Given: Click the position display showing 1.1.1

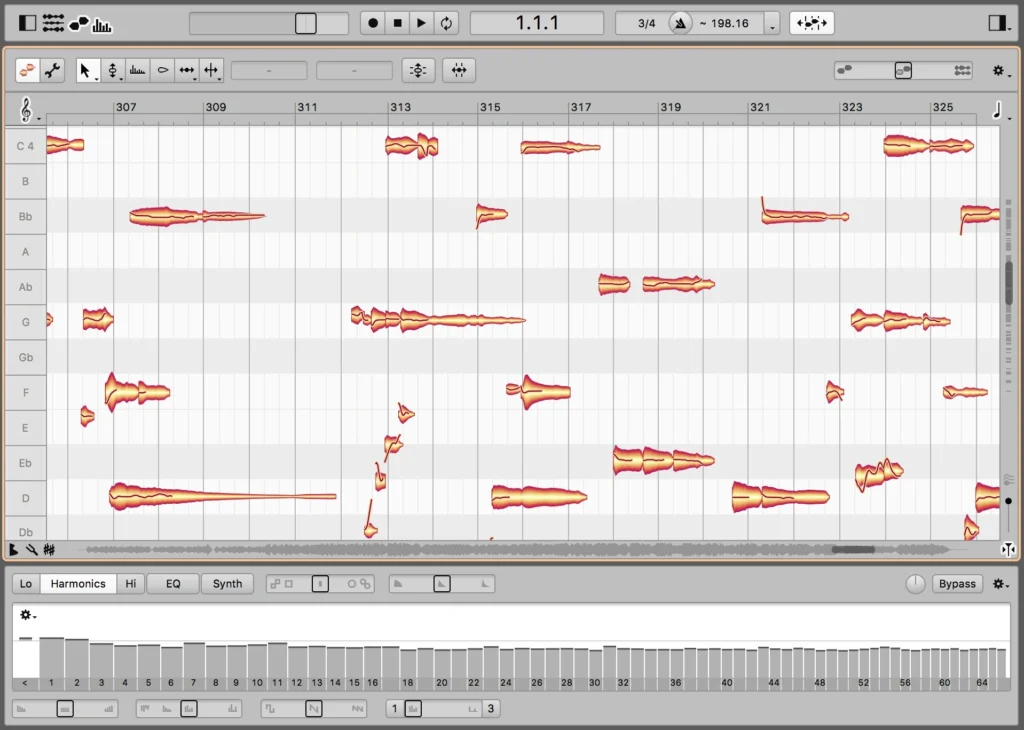Looking at the screenshot, I should coord(537,22).
